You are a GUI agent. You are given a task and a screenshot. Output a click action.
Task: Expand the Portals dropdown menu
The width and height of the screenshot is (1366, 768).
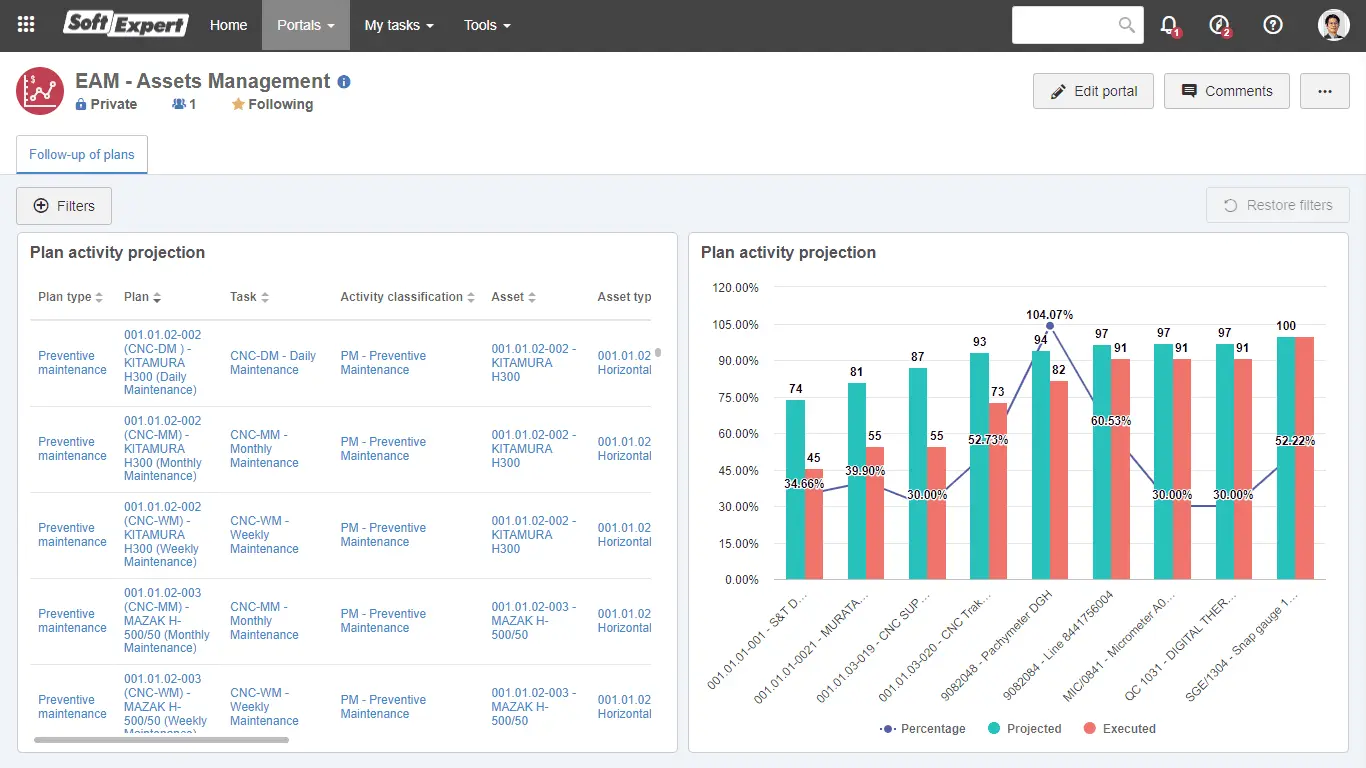click(305, 25)
